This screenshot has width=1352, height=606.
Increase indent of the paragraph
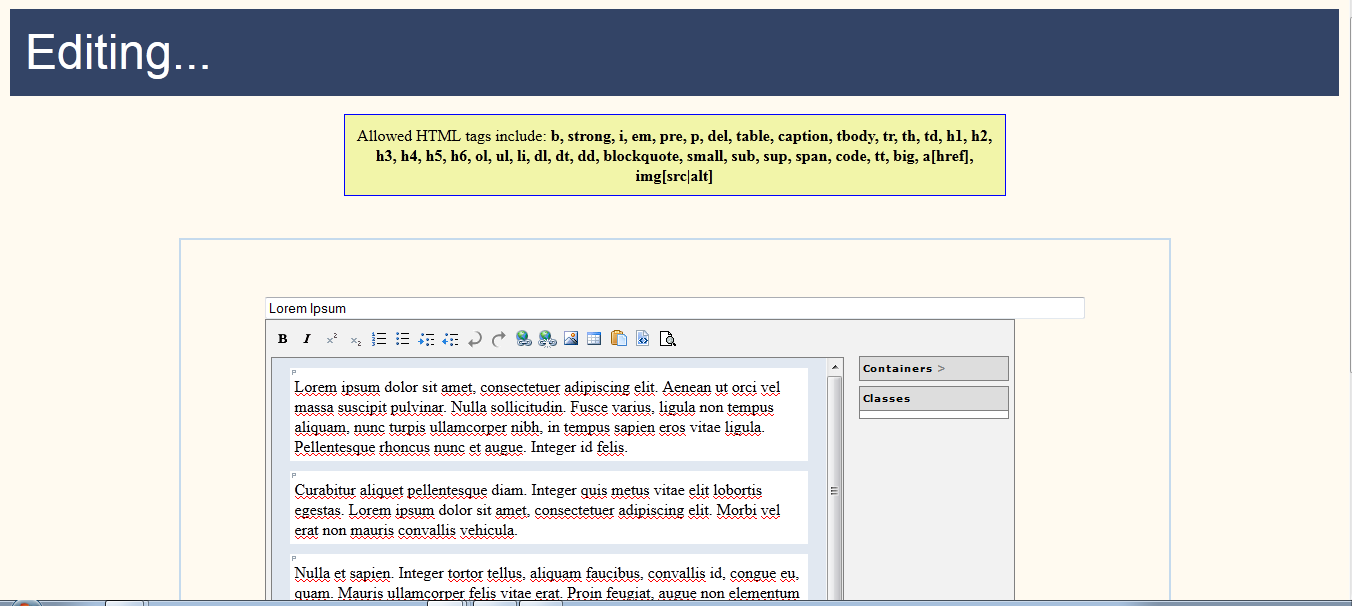[427, 338]
